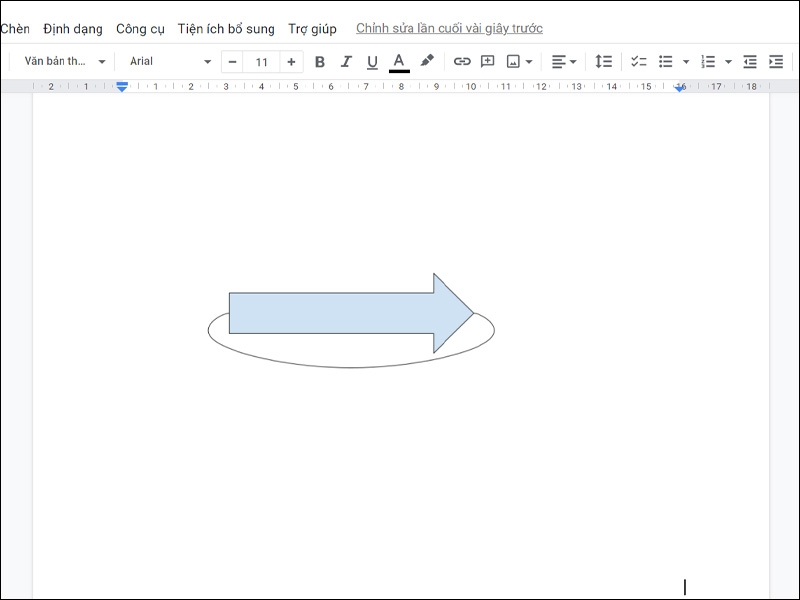Increase indent

776,62
